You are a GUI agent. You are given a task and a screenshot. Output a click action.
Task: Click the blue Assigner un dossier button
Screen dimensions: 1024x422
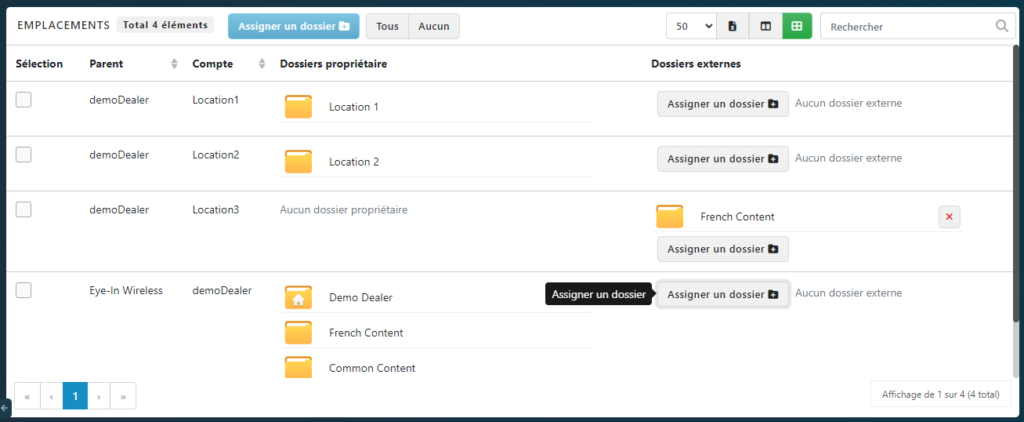click(293, 26)
